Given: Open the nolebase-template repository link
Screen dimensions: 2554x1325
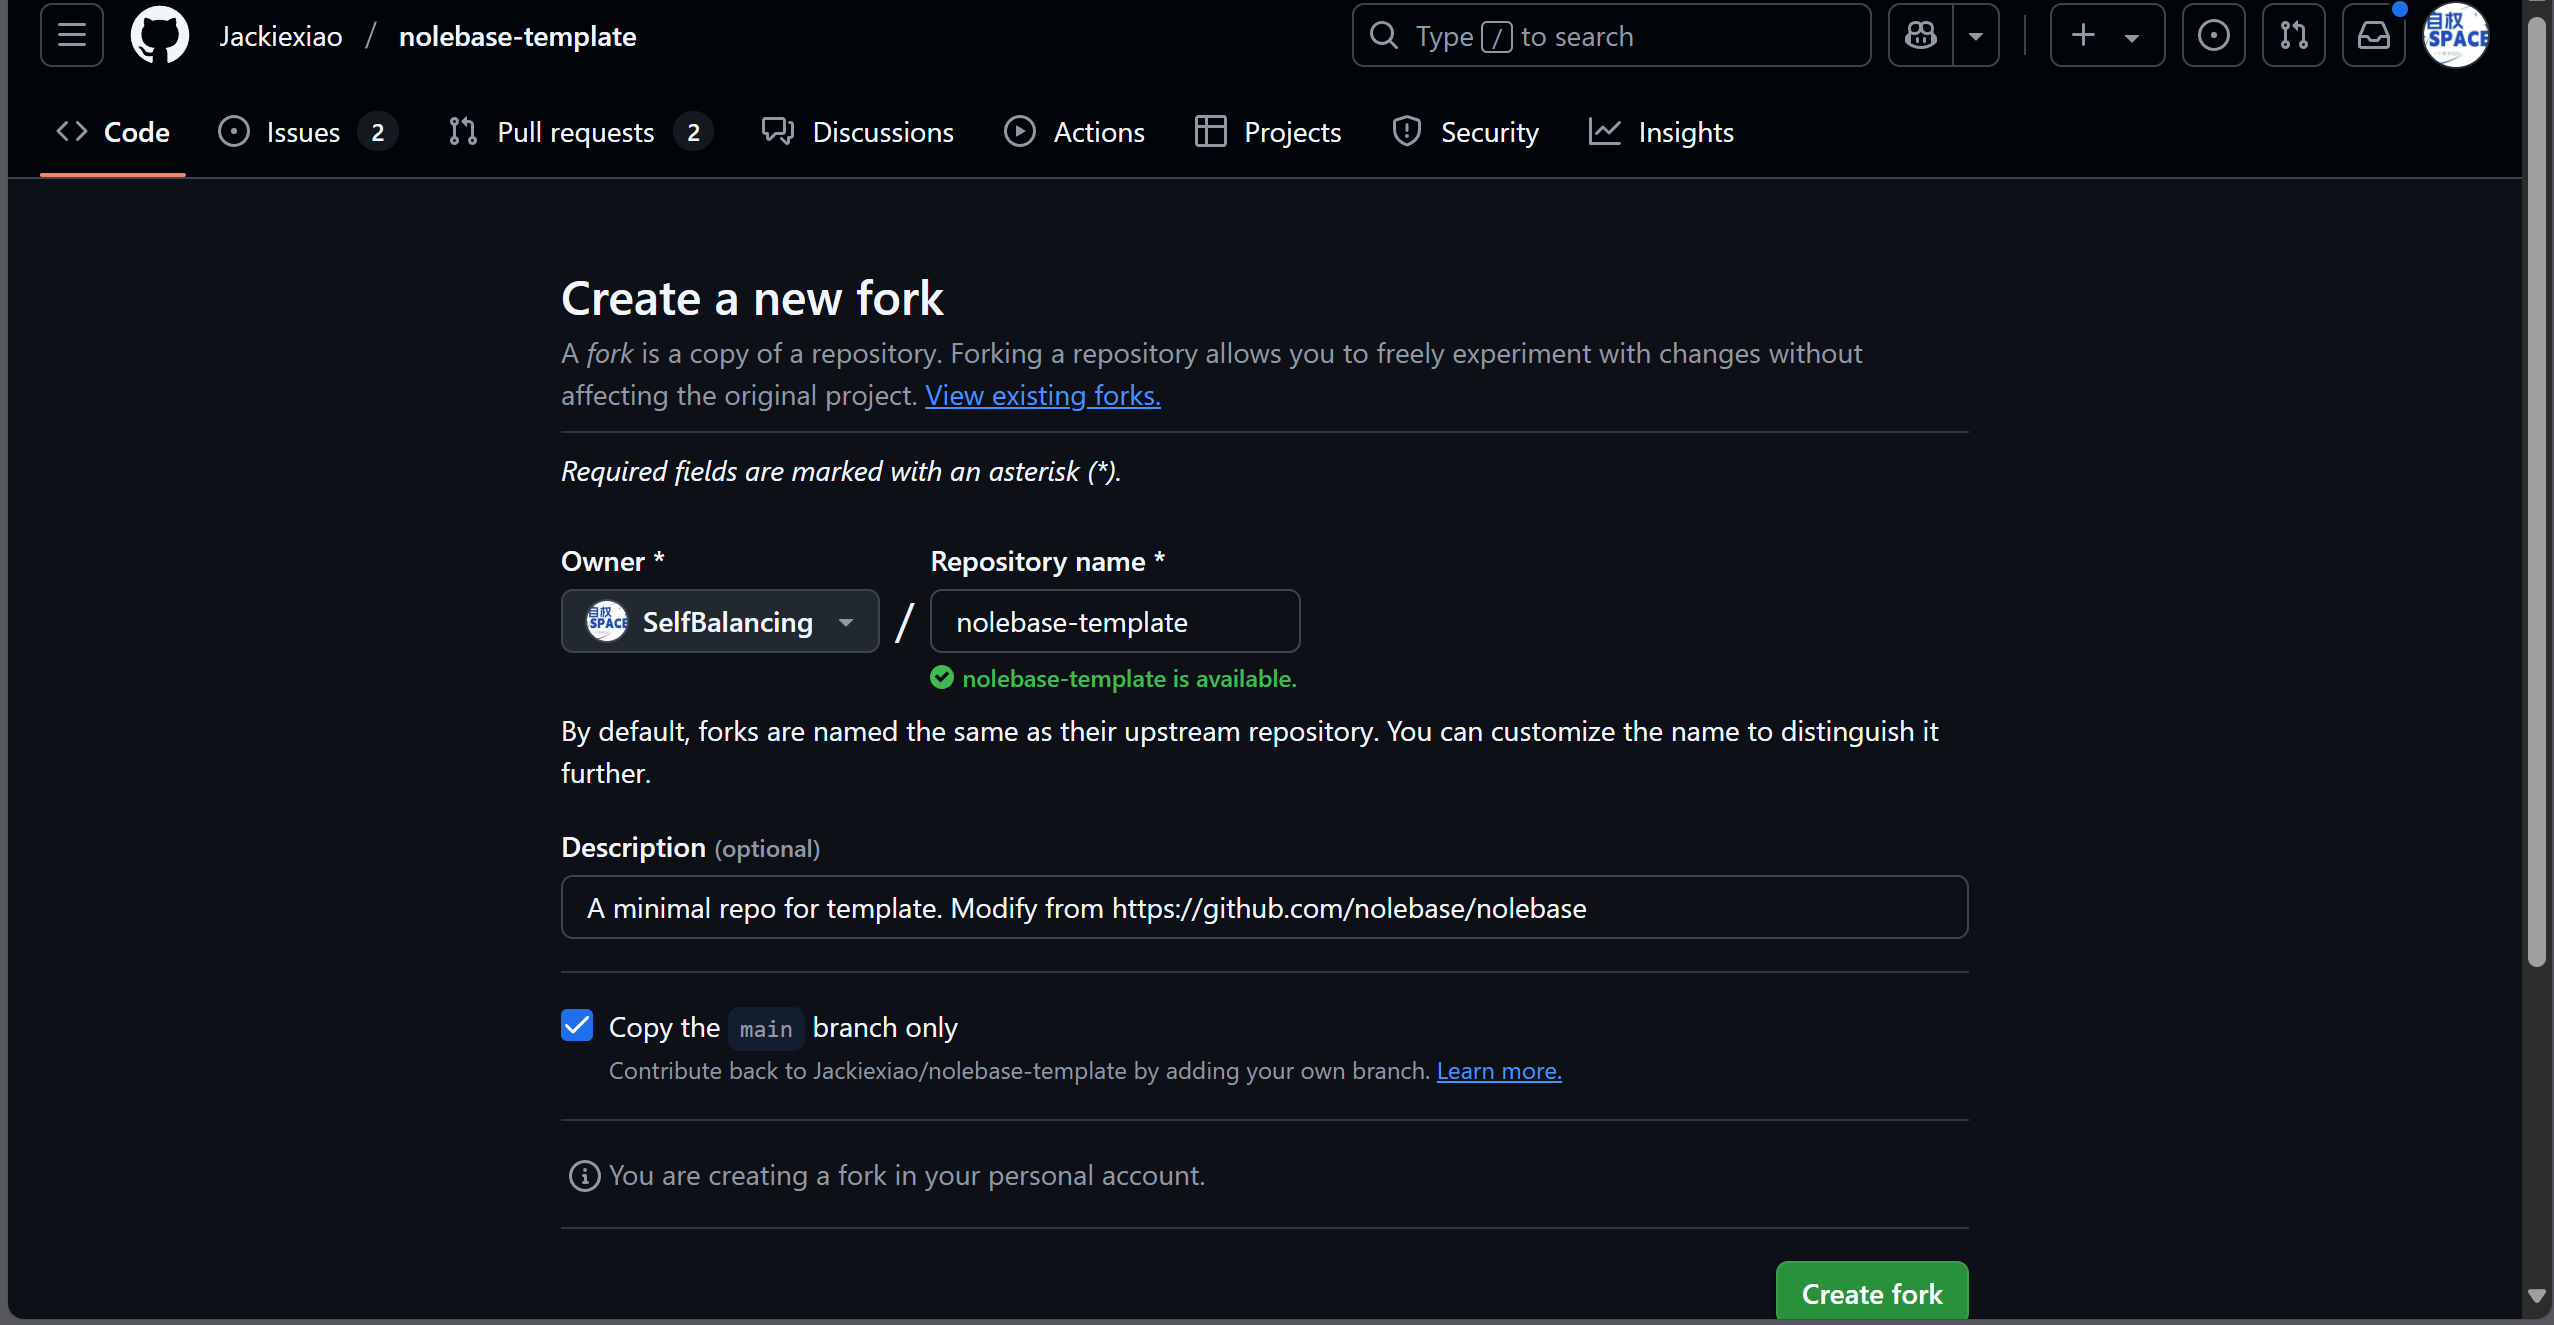Looking at the screenshot, I should [x=518, y=36].
